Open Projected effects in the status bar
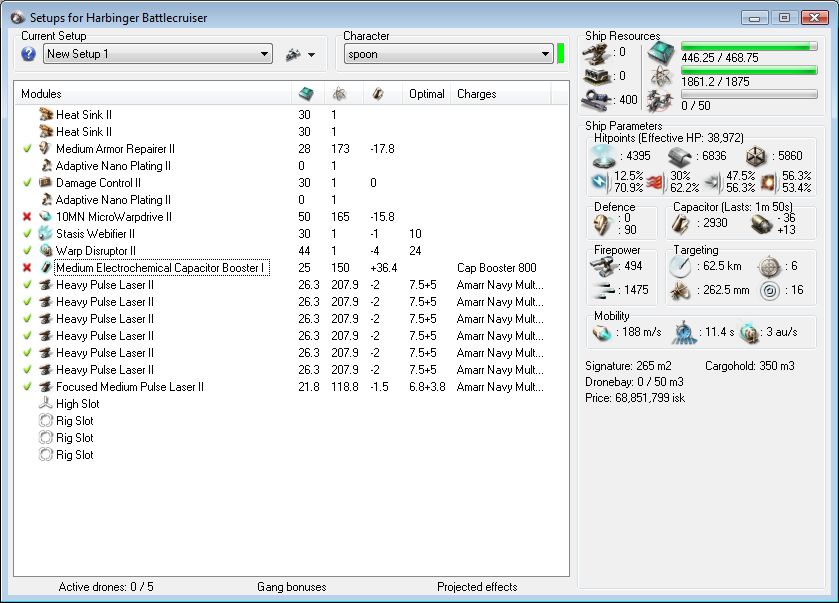The height and width of the screenshot is (603, 839). [x=477, y=587]
